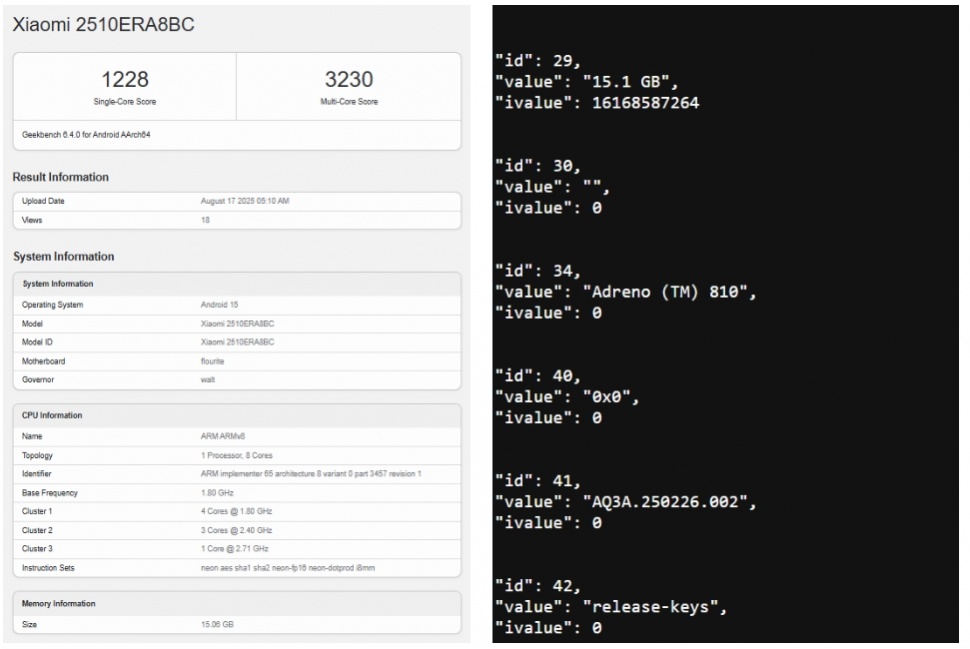Image resolution: width=970 pixels, height=649 pixels.
Task: Click the Xiaomi 2510ERA8BC page title
Action: [103, 25]
